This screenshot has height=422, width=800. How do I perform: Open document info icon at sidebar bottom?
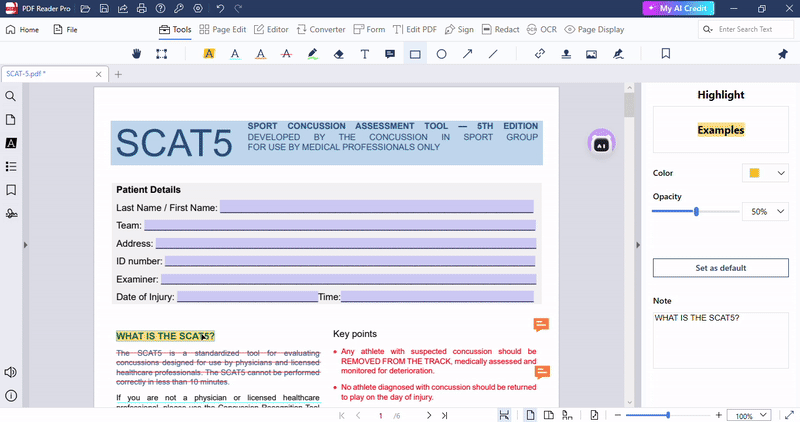(11, 395)
